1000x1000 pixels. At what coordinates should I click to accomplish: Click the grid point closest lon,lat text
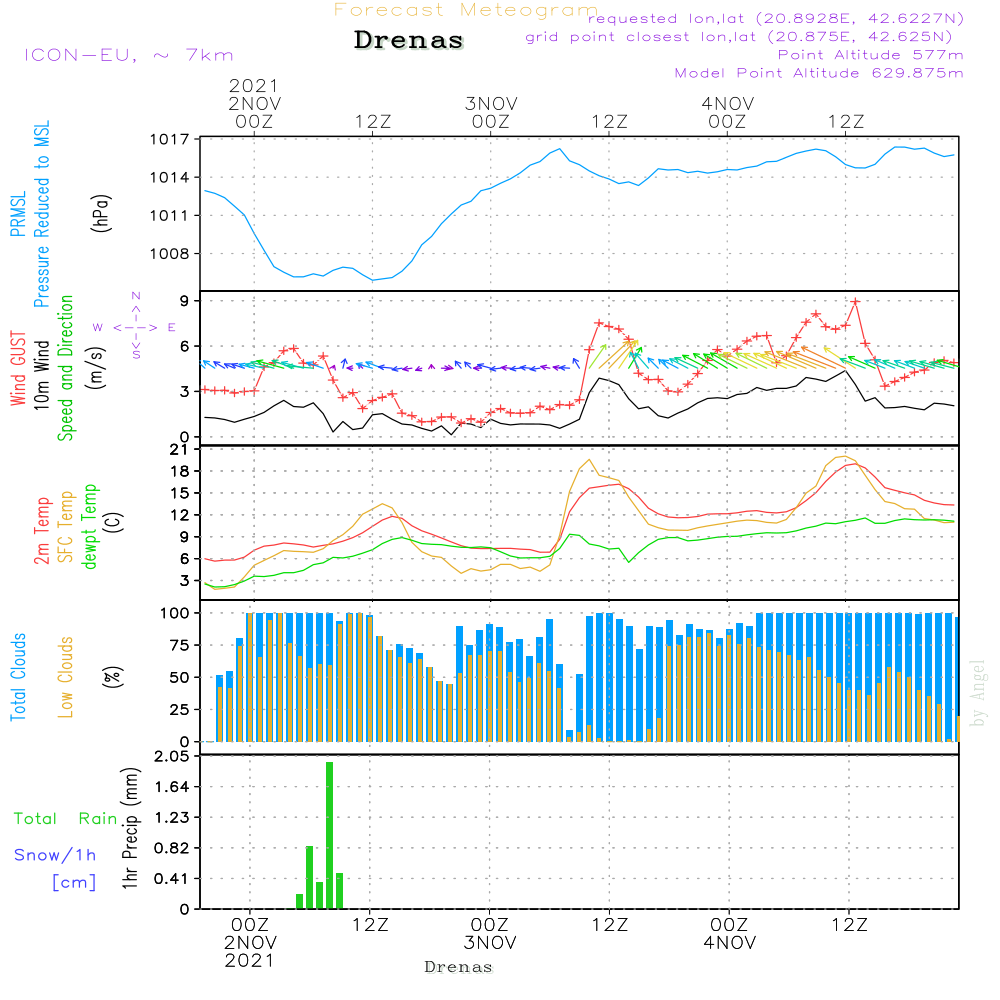click(739, 37)
